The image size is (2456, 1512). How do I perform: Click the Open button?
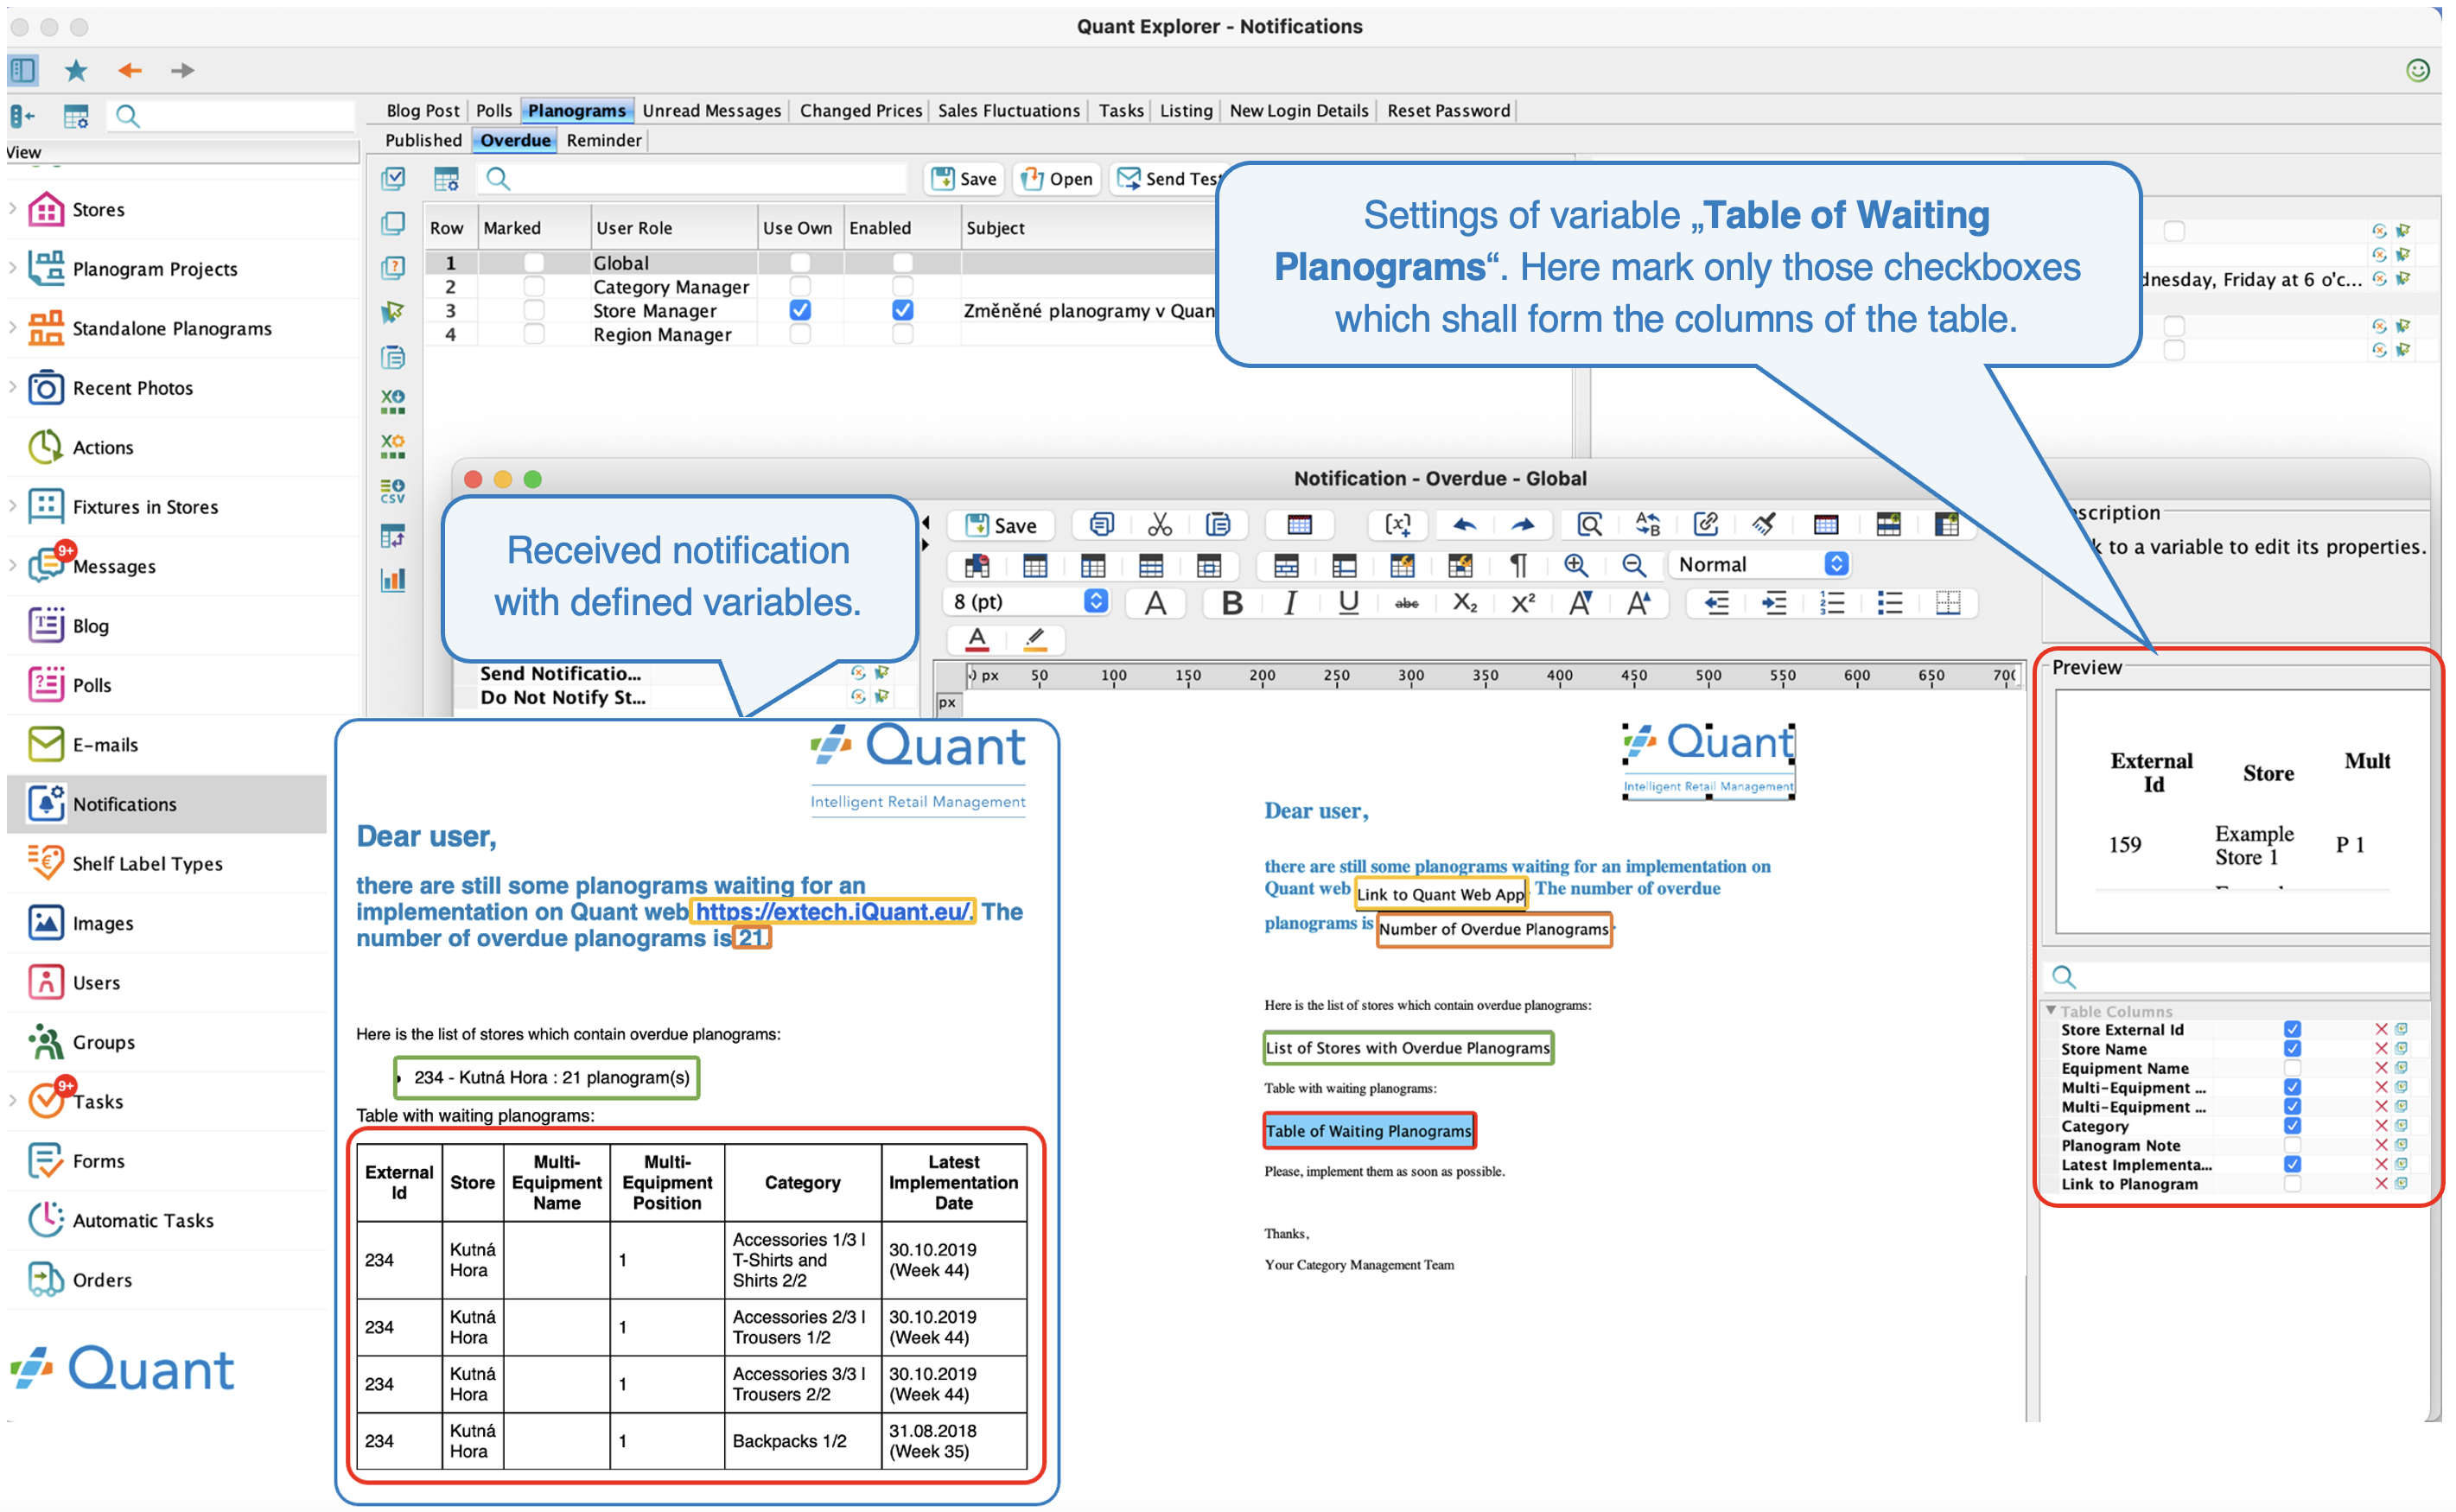coord(1058,179)
